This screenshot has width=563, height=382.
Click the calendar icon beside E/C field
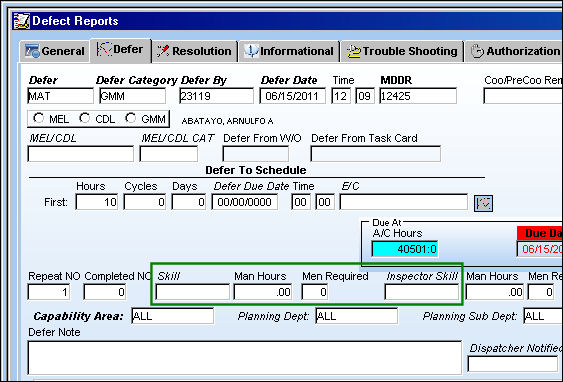(x=483, y=203)
